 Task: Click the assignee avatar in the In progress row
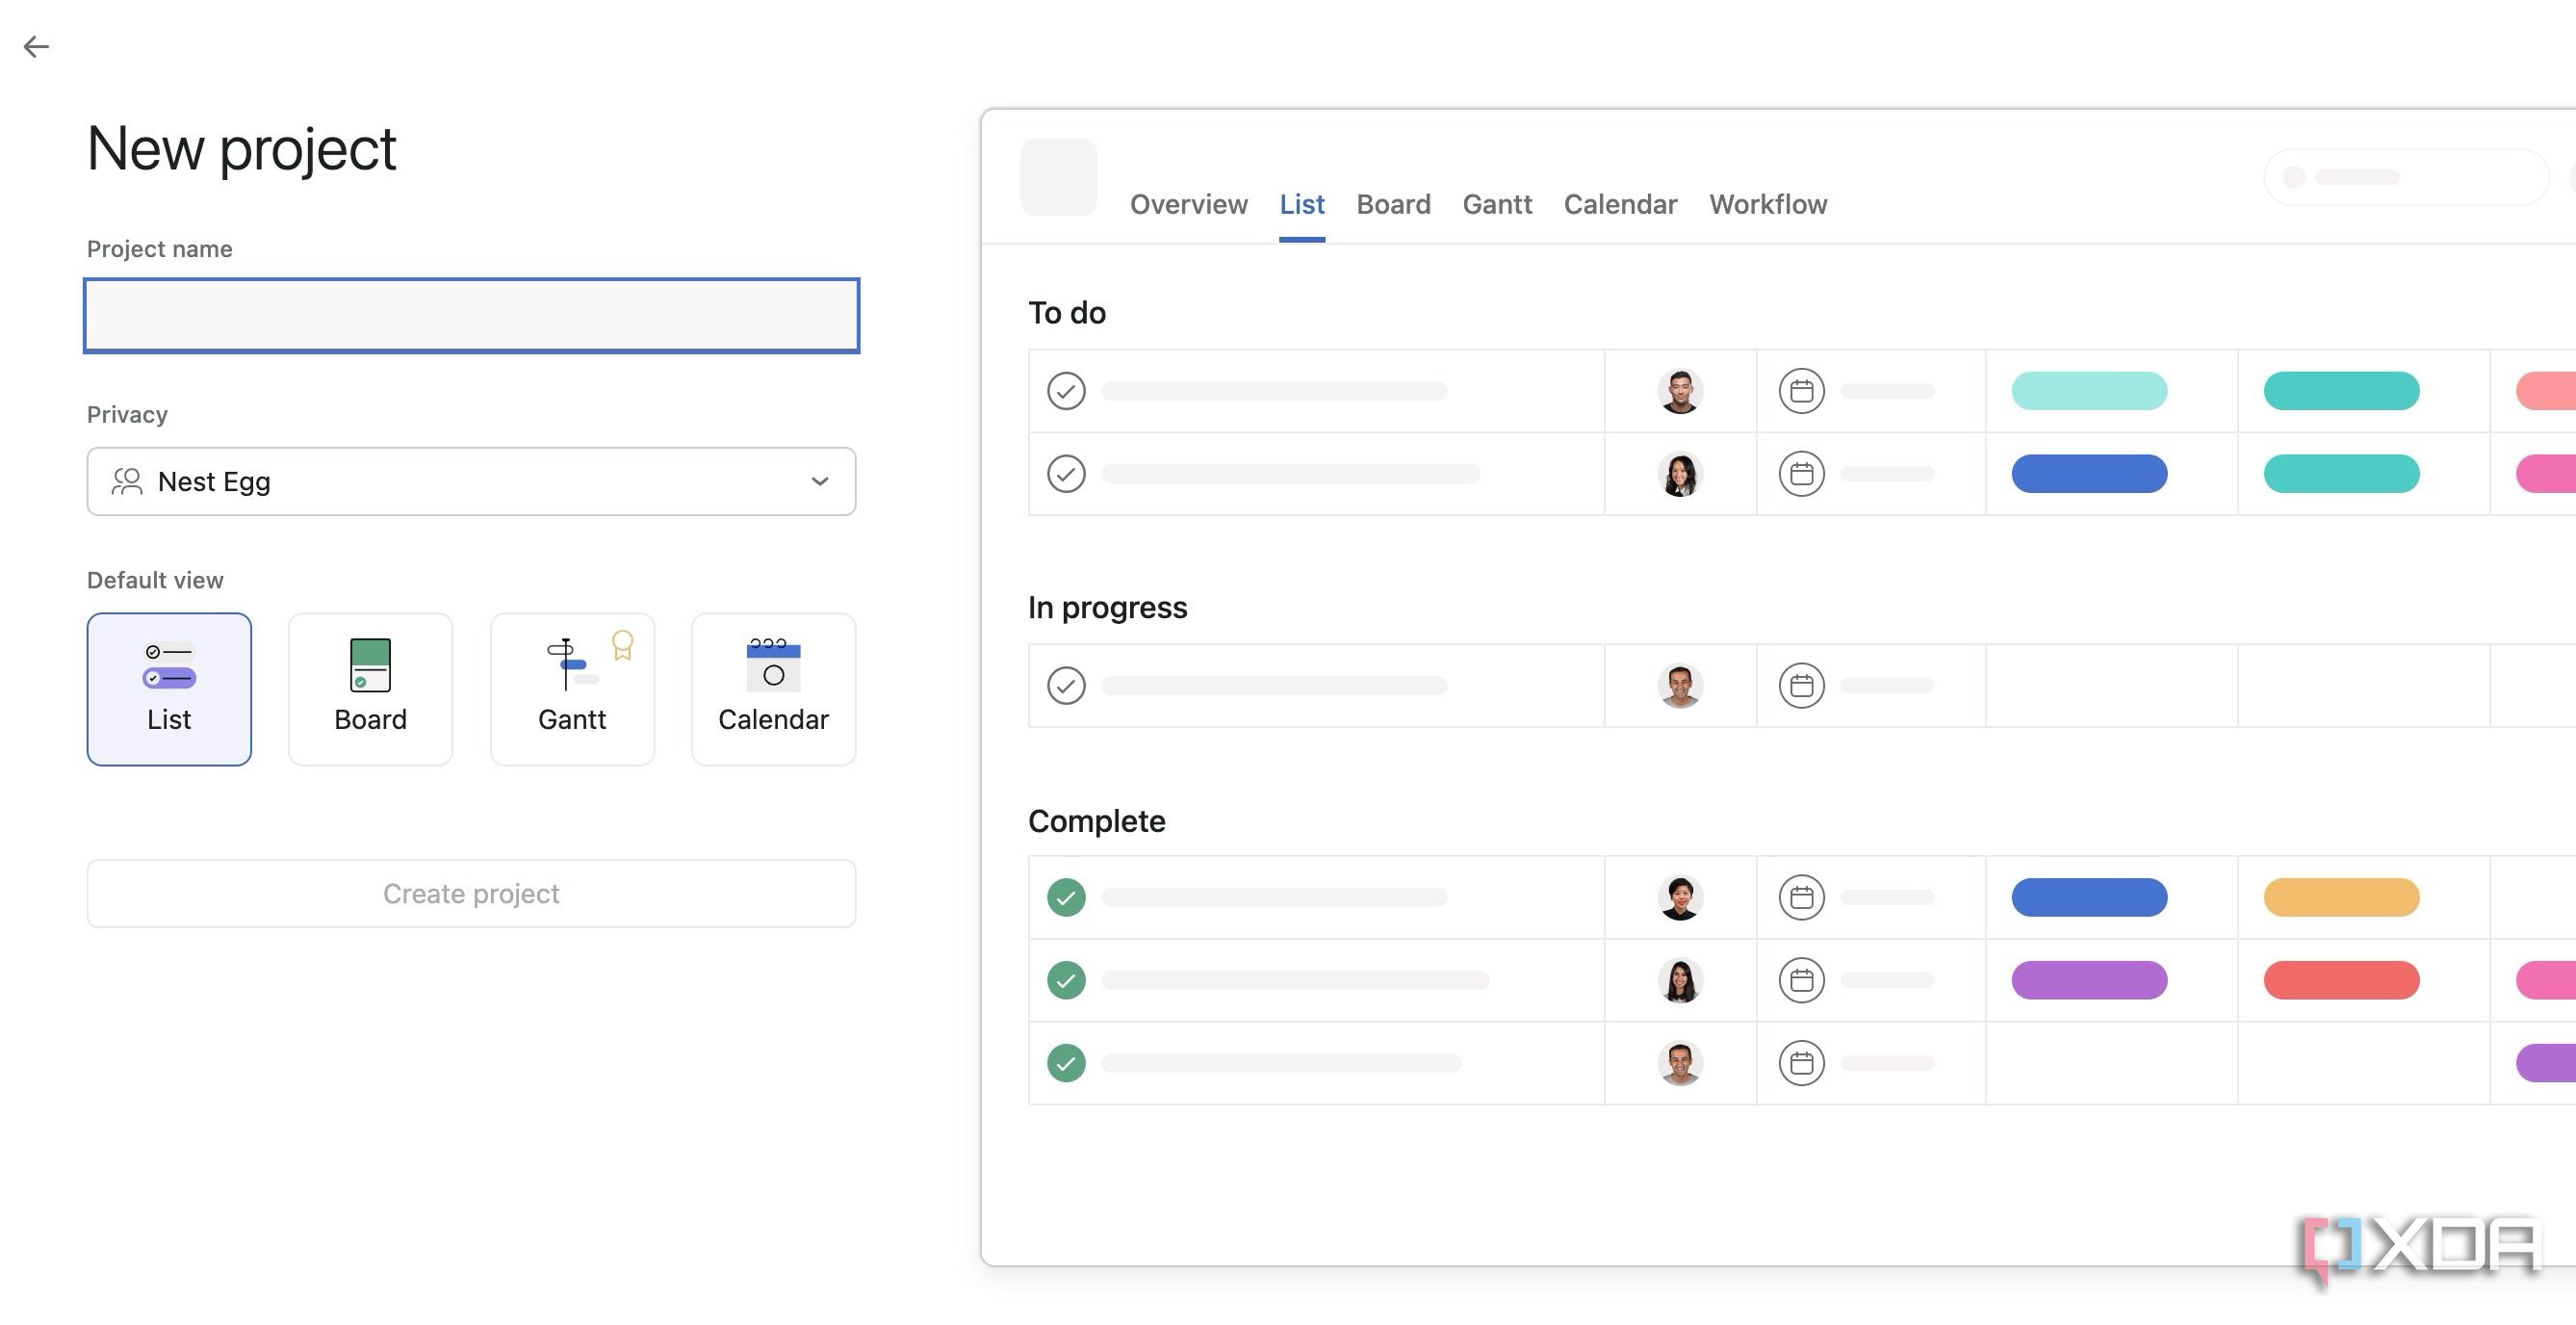pyautogui.click(x=1680, y=685)
